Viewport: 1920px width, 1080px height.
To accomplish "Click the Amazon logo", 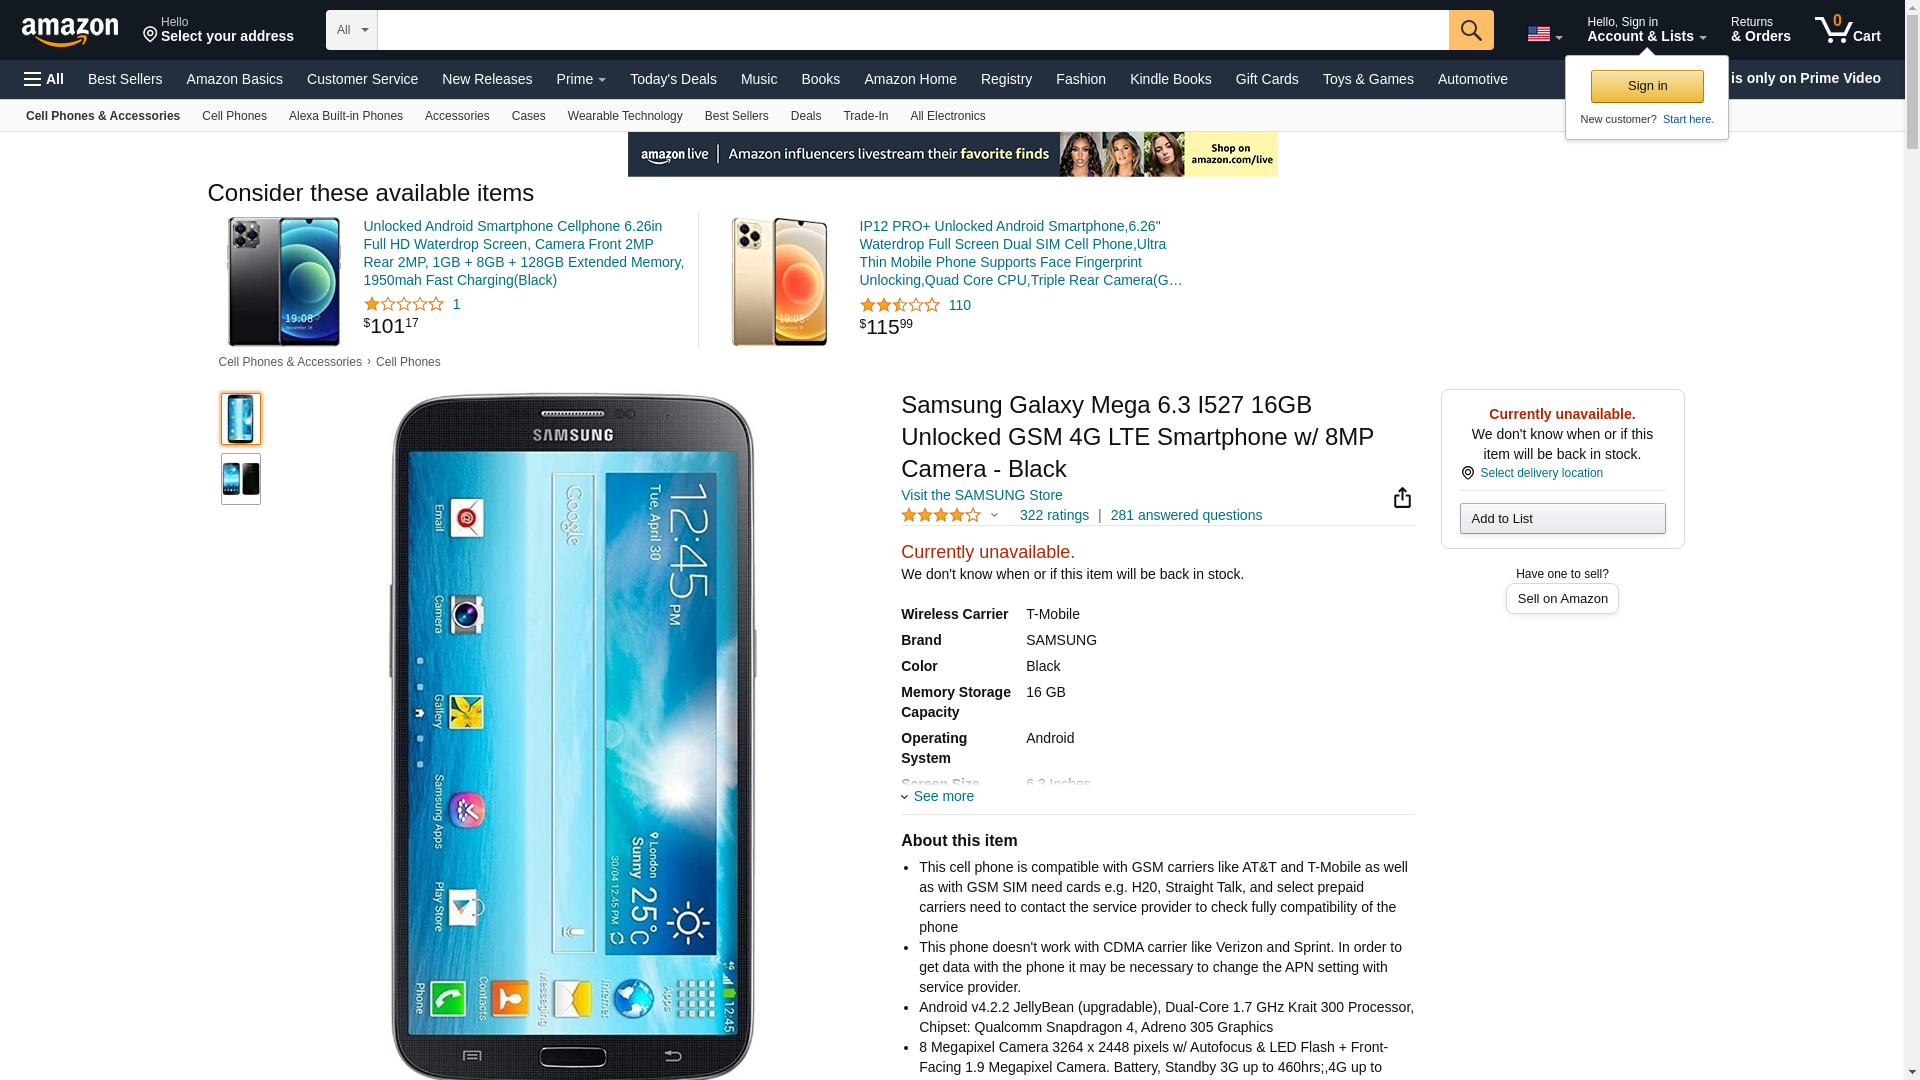I will click(70, 31).
